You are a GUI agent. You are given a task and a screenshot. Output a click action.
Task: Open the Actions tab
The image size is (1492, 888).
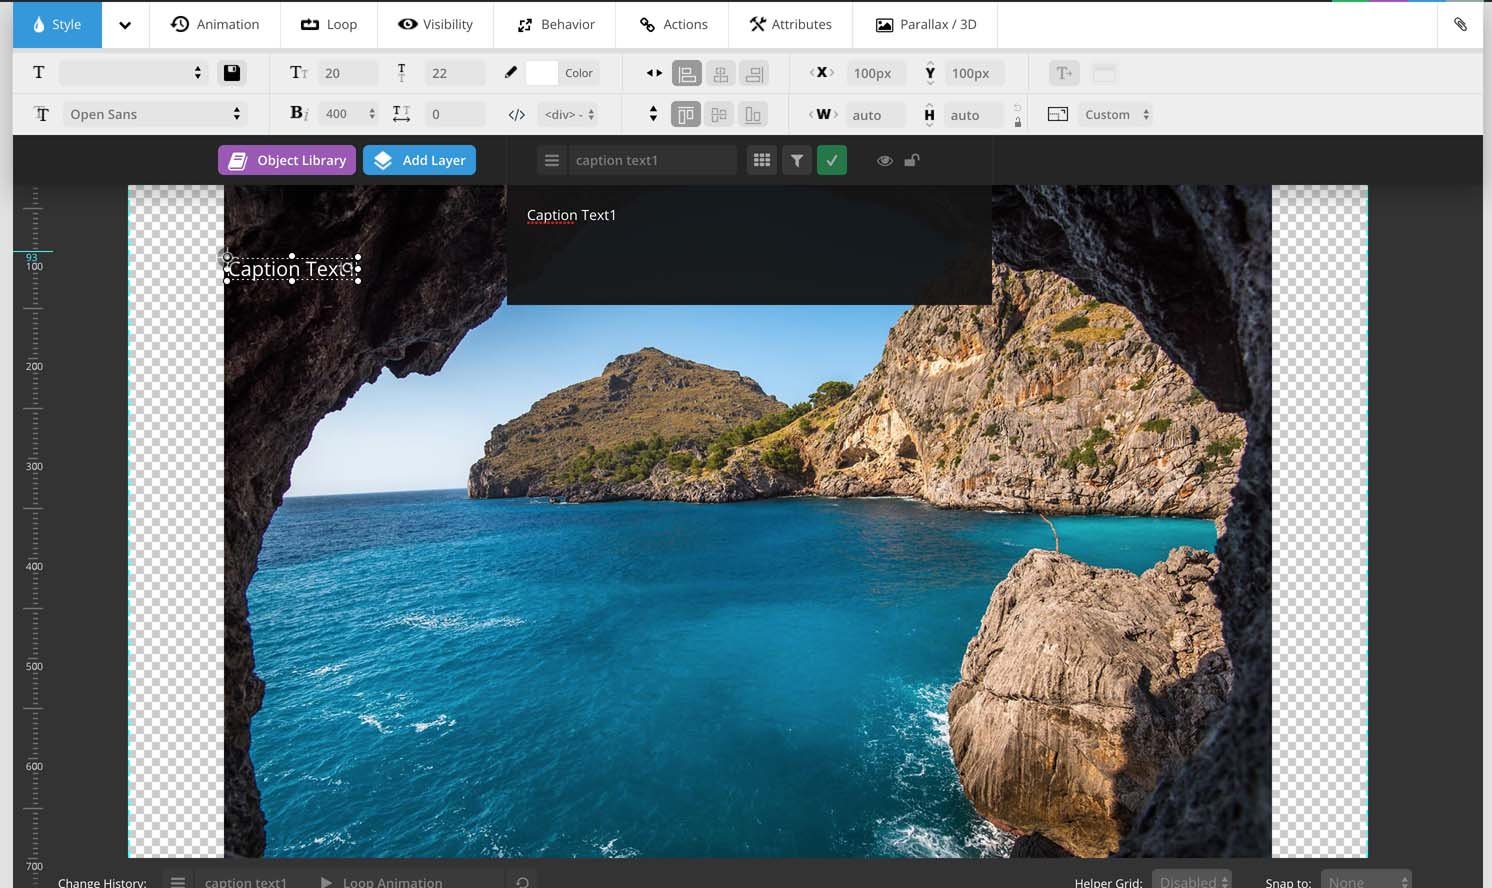point(674,24)
